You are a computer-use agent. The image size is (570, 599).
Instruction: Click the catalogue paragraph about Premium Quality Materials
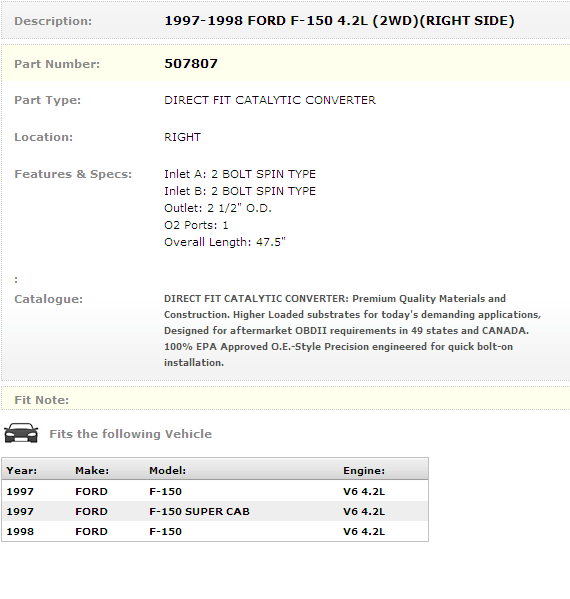click(353, 330)
